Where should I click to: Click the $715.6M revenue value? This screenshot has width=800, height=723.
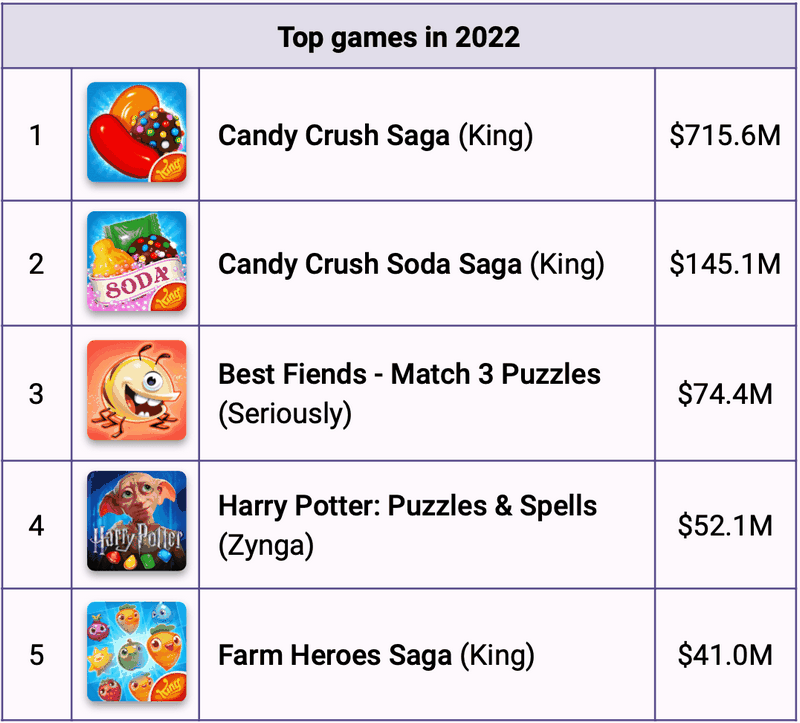[725, 136]
